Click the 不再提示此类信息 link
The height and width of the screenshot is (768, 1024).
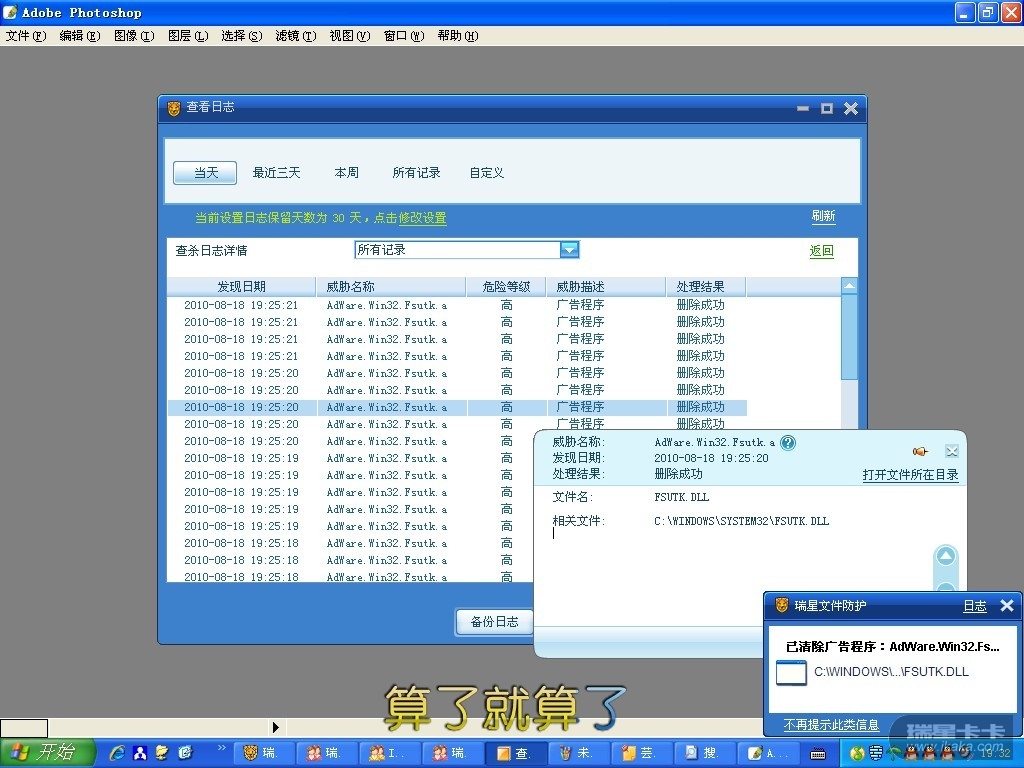point(831,725)
